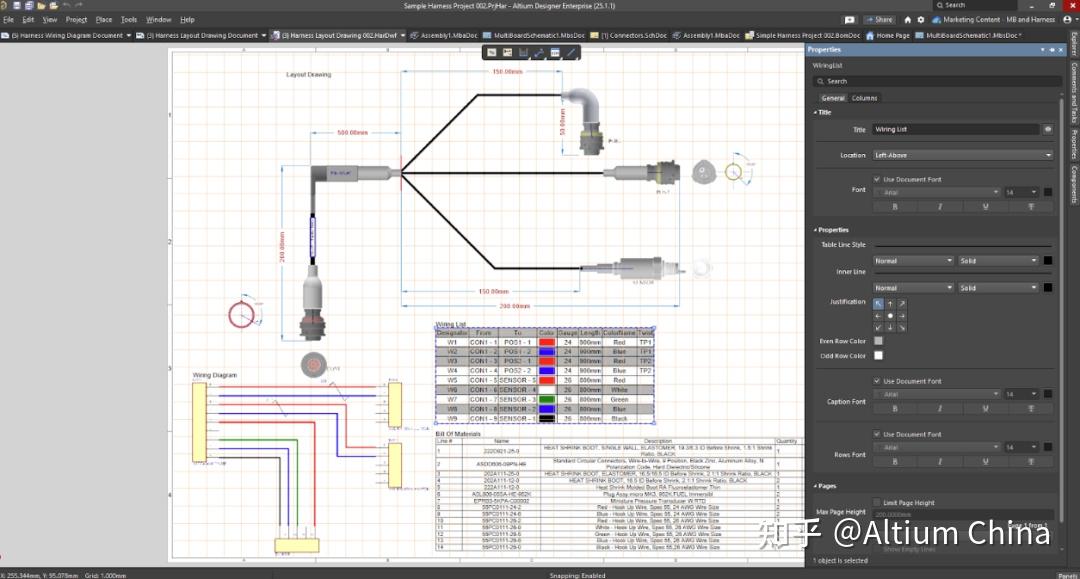
Task: Select the line tool in floating toolbar
Action: pos(571,52)
